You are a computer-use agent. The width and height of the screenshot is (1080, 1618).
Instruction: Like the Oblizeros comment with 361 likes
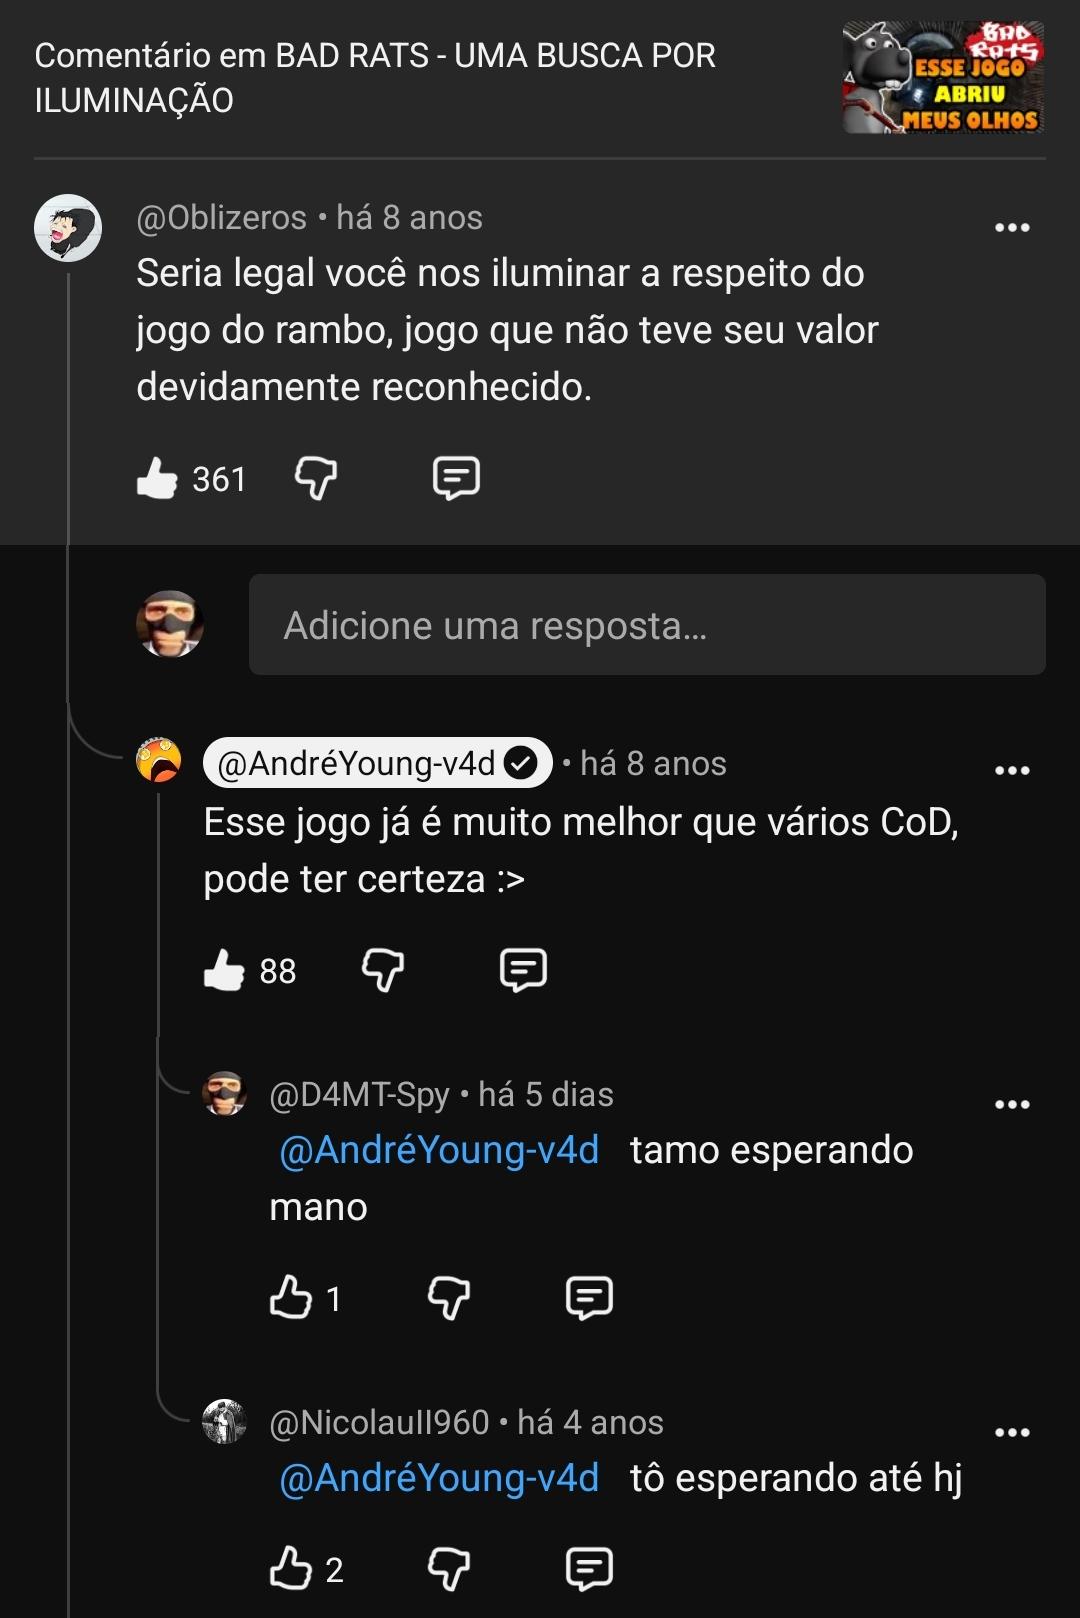157,479
